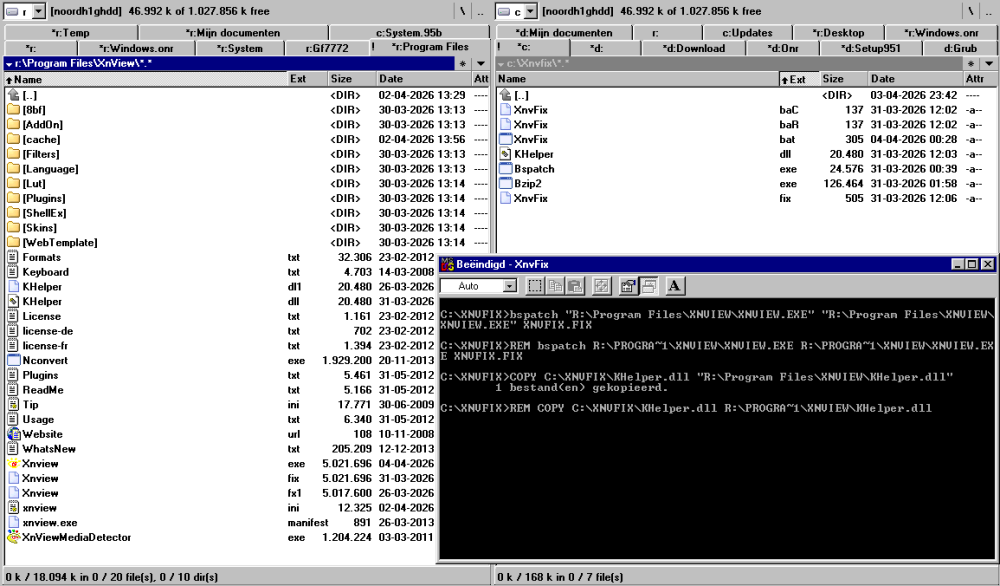
Task: Go up with right panel '..' button
Action: [x=989, y=11]
